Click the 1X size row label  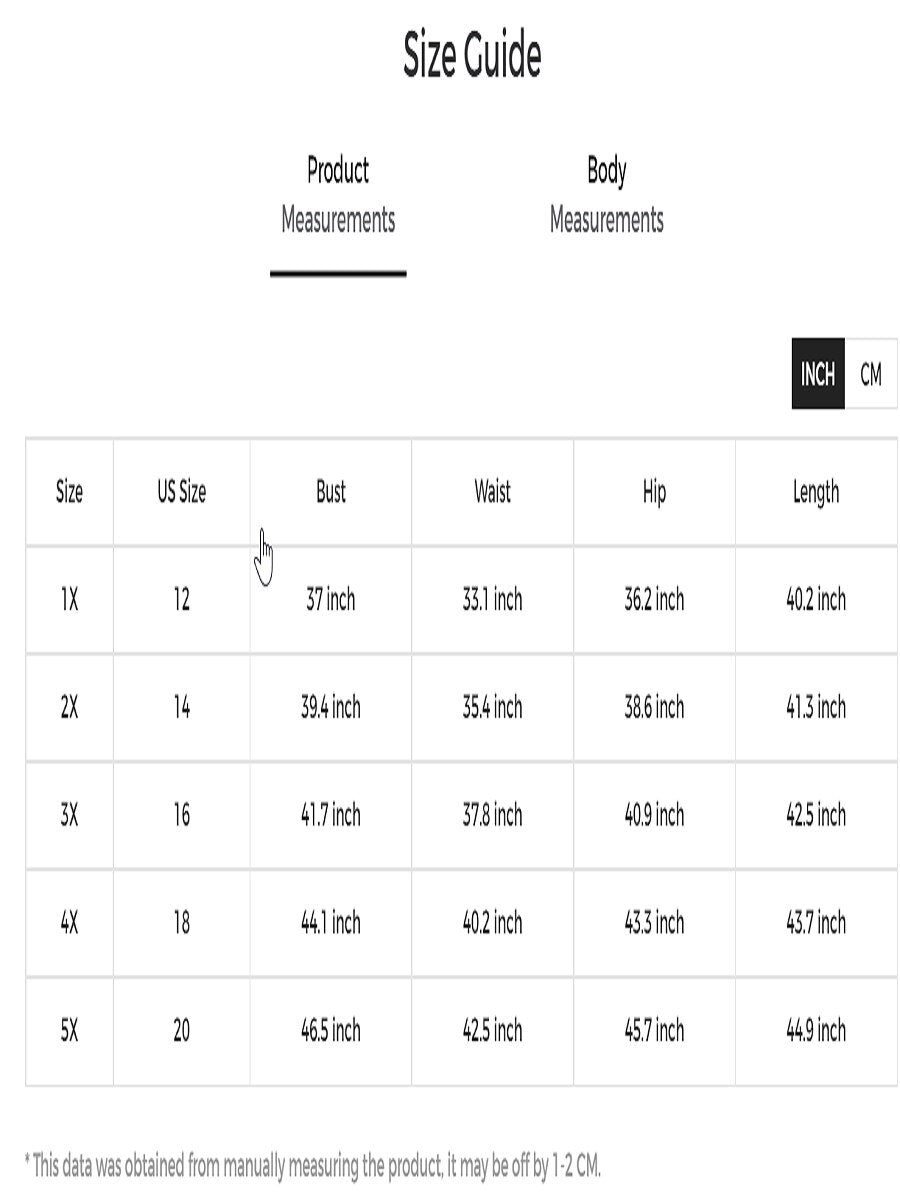(69, 600)
